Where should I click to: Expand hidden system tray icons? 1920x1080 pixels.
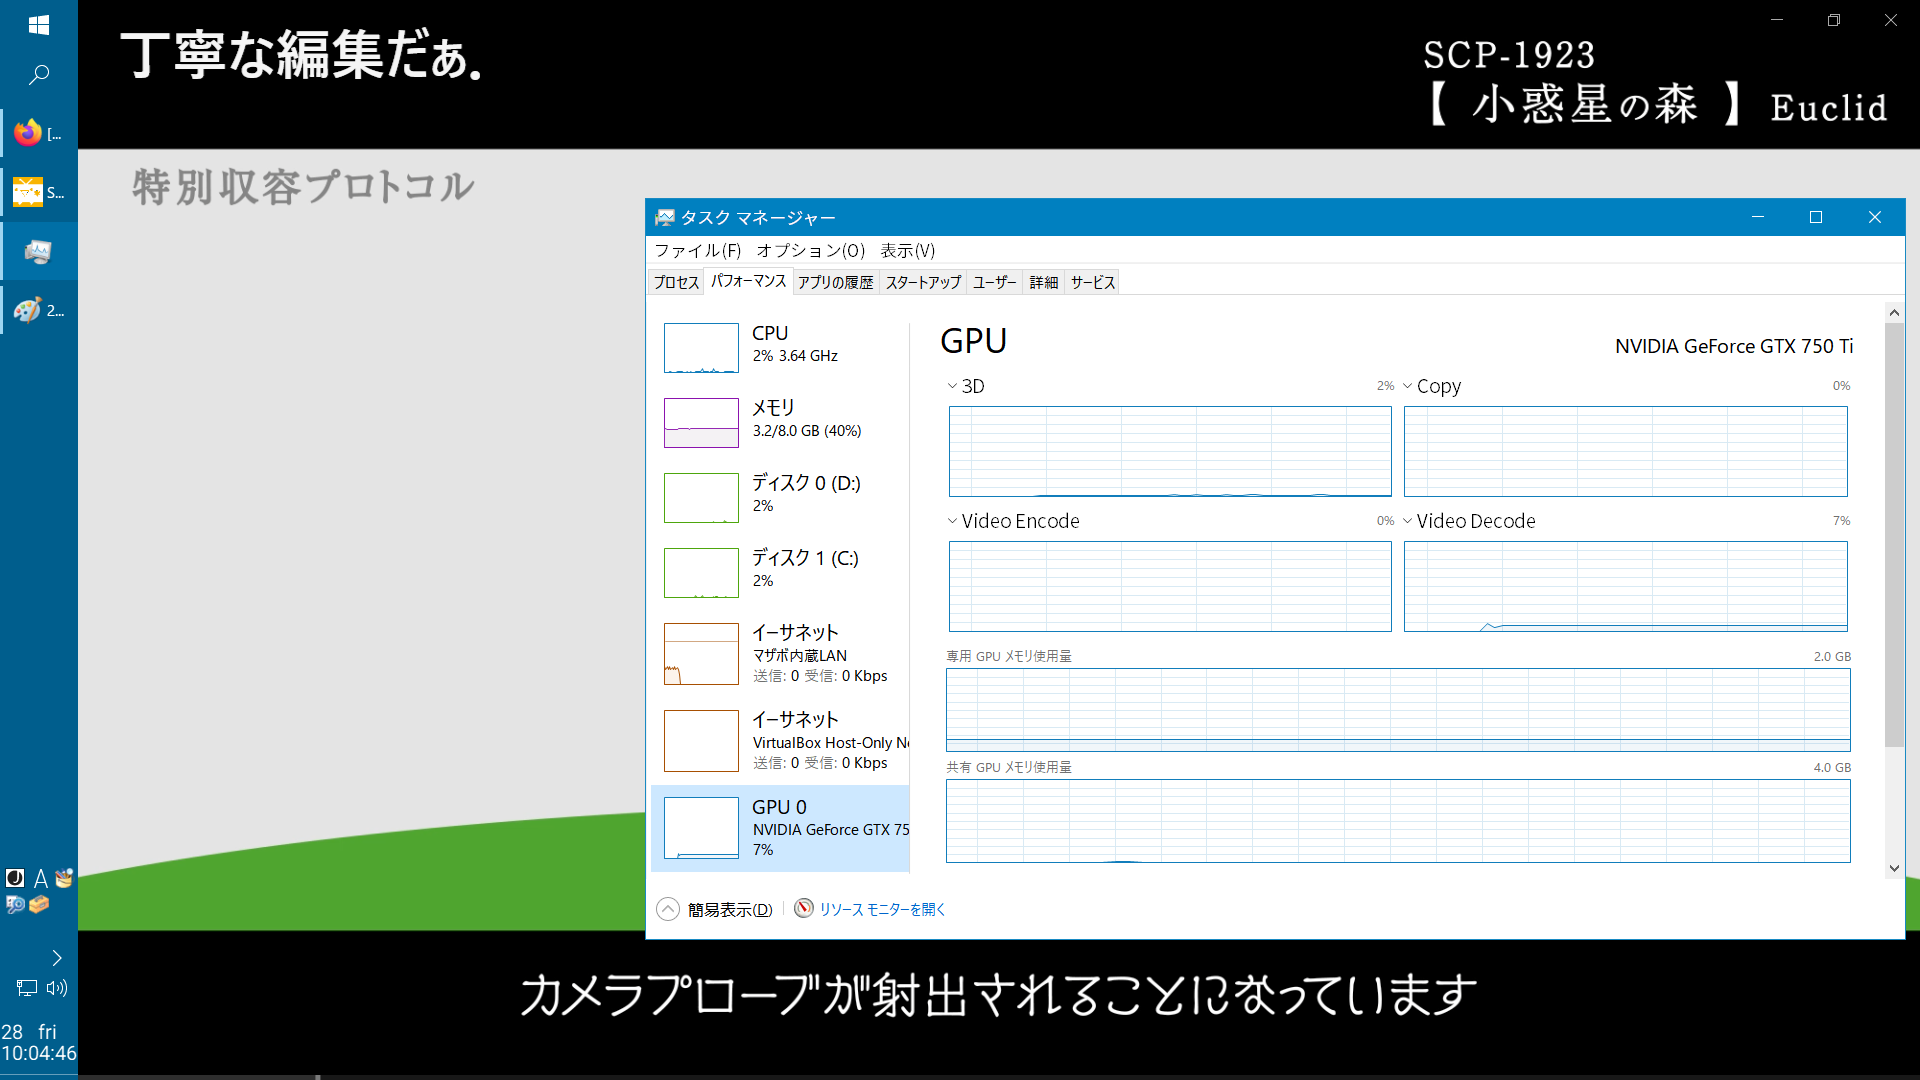[56, 957]
